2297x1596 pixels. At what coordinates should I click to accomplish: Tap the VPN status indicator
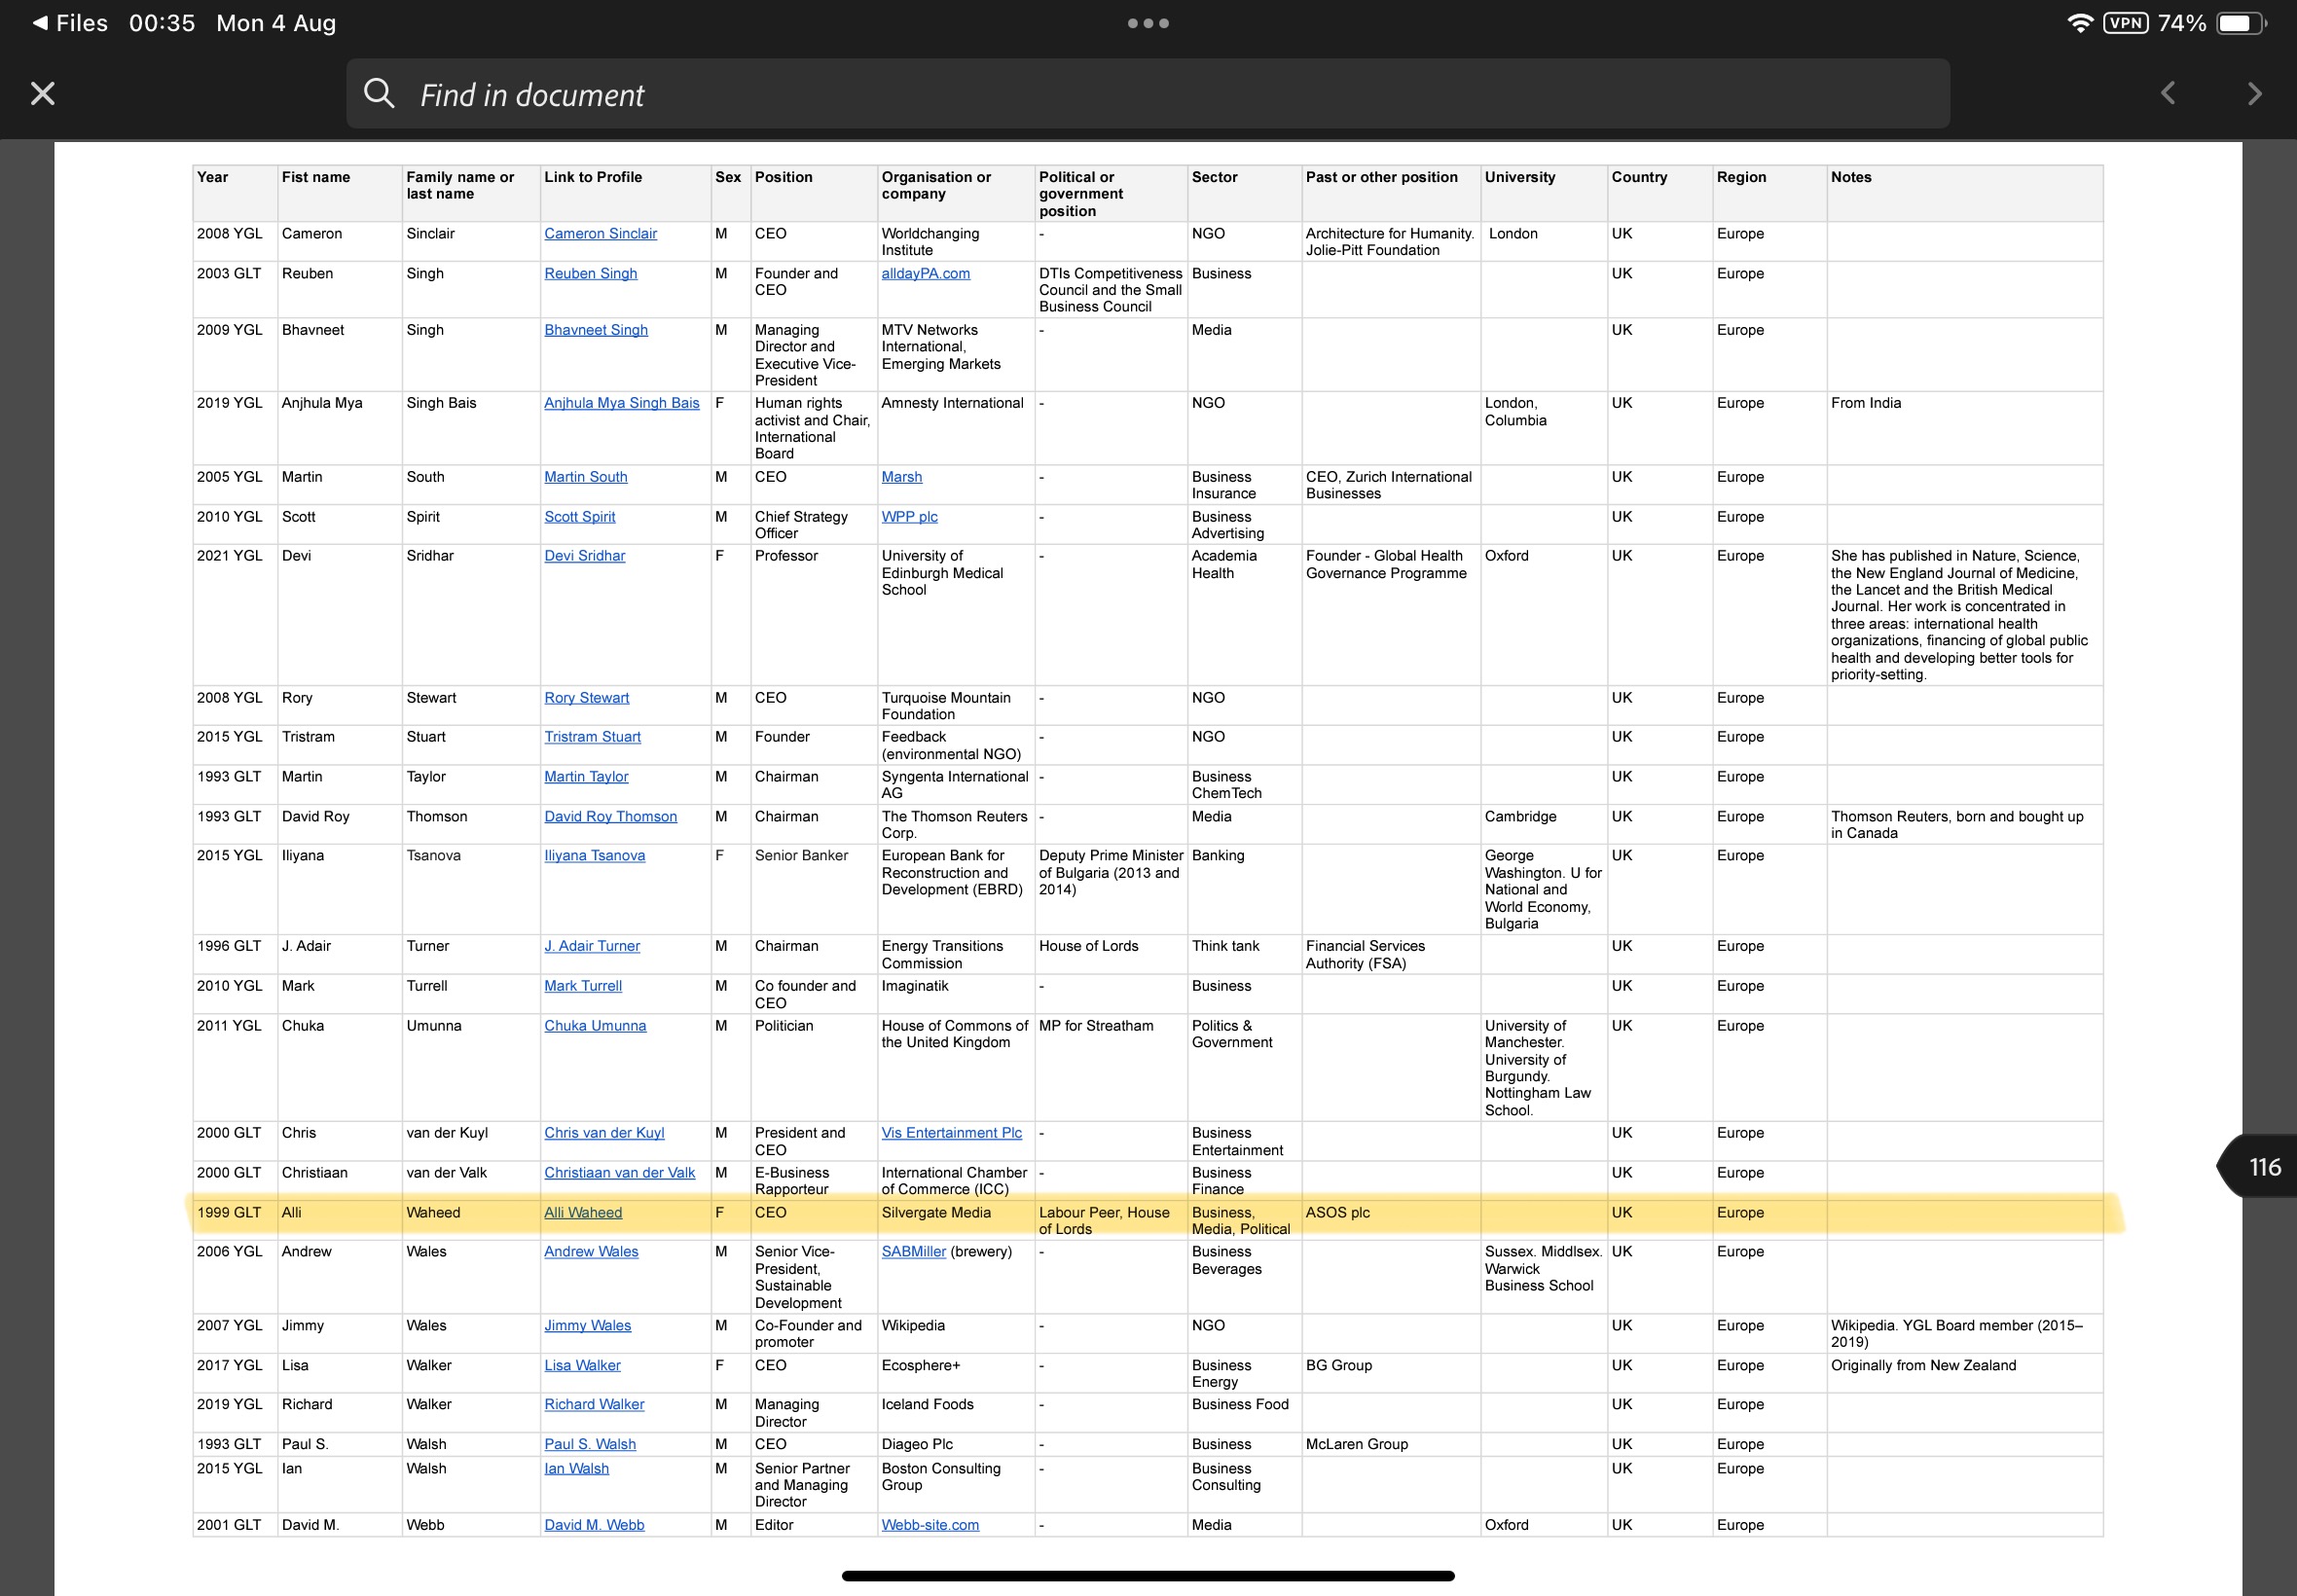(x=2125, y=23)
